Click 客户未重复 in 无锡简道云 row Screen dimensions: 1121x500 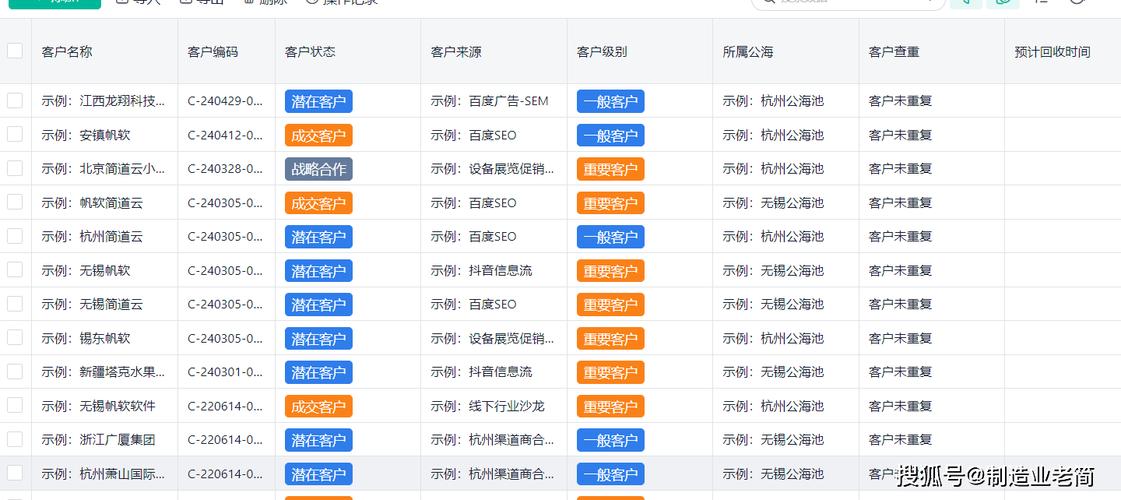pyautogui.click(x=900, y=305)
